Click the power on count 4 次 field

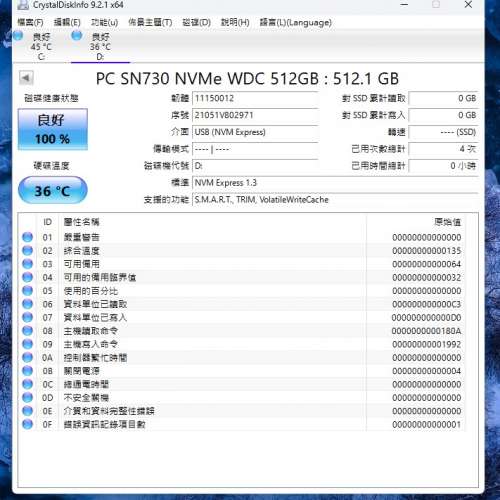(x=443, y=149)
